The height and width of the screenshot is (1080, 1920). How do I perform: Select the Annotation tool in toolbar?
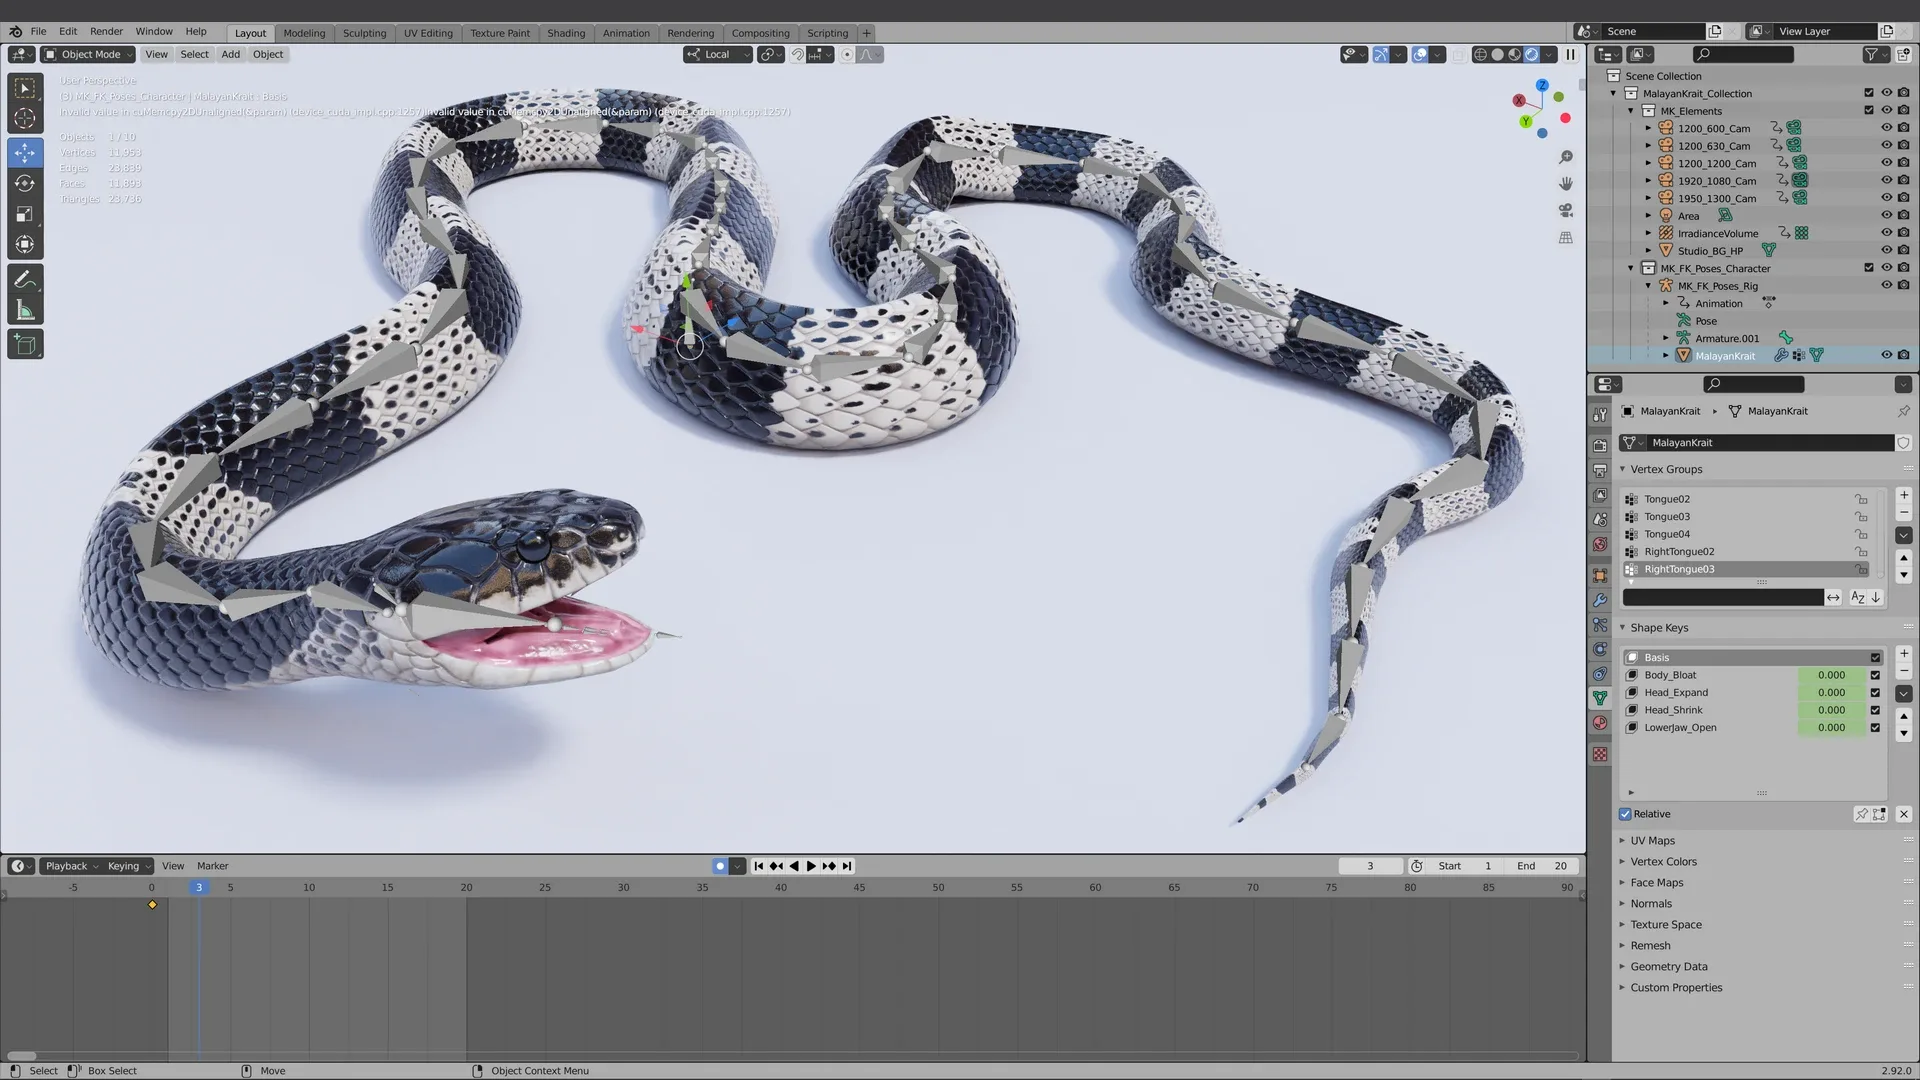(x=25, y=278)
